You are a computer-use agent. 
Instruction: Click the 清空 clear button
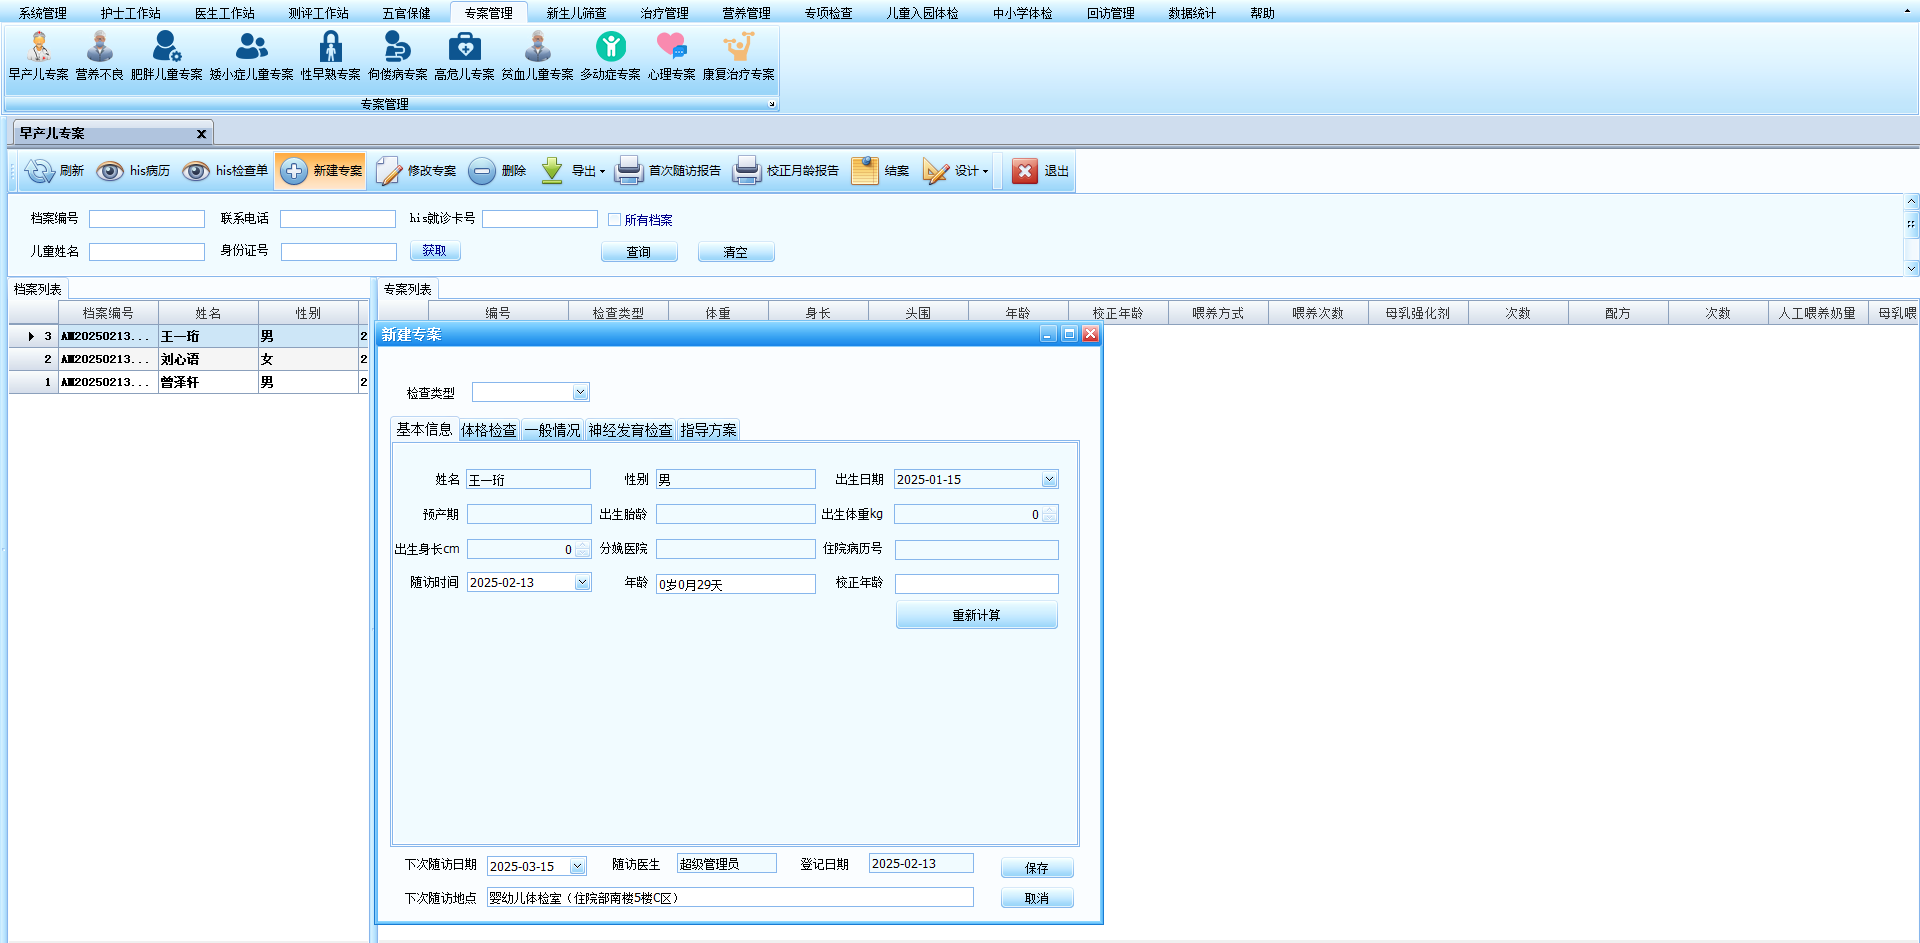[x=736, y=252]
